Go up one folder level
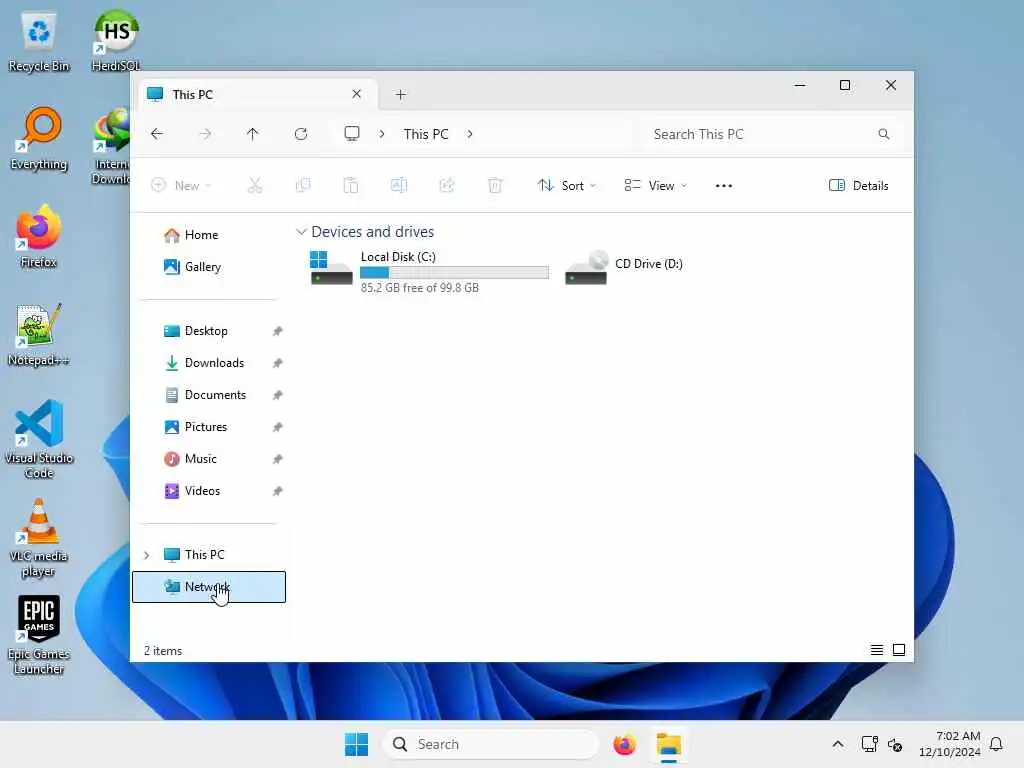This screenshot has width=1024, height=768. (x=253, y=134)
